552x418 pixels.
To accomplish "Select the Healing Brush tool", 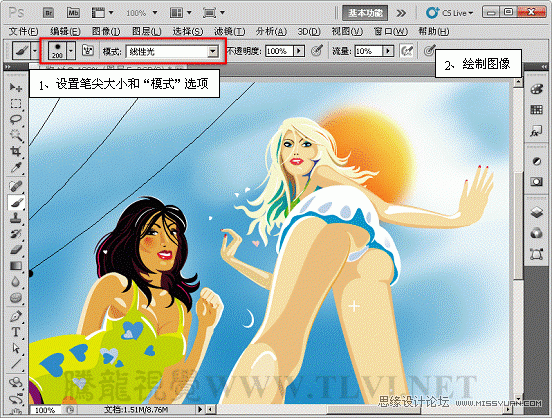I will pos(16,186).
